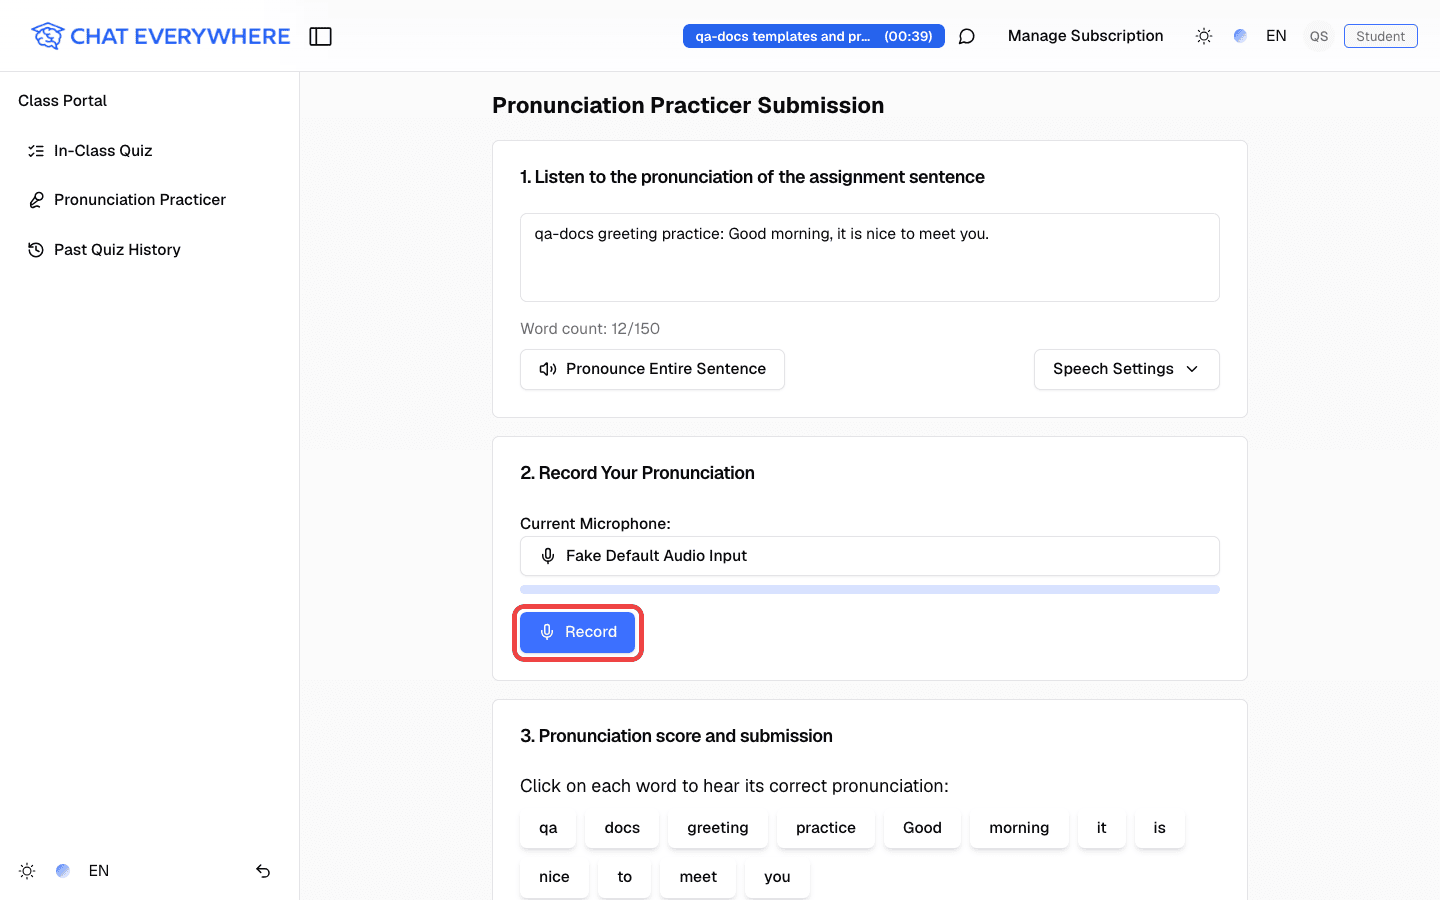This screenshot has height=900, width=1440.
Task: Click the Chat Everywhere logo
Action: point(160,36)
